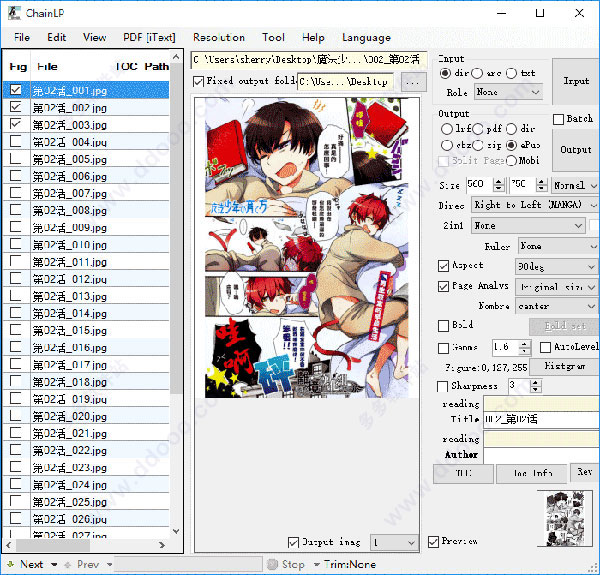Open the View menu
The image size is (600, 575).
(95, 37)
